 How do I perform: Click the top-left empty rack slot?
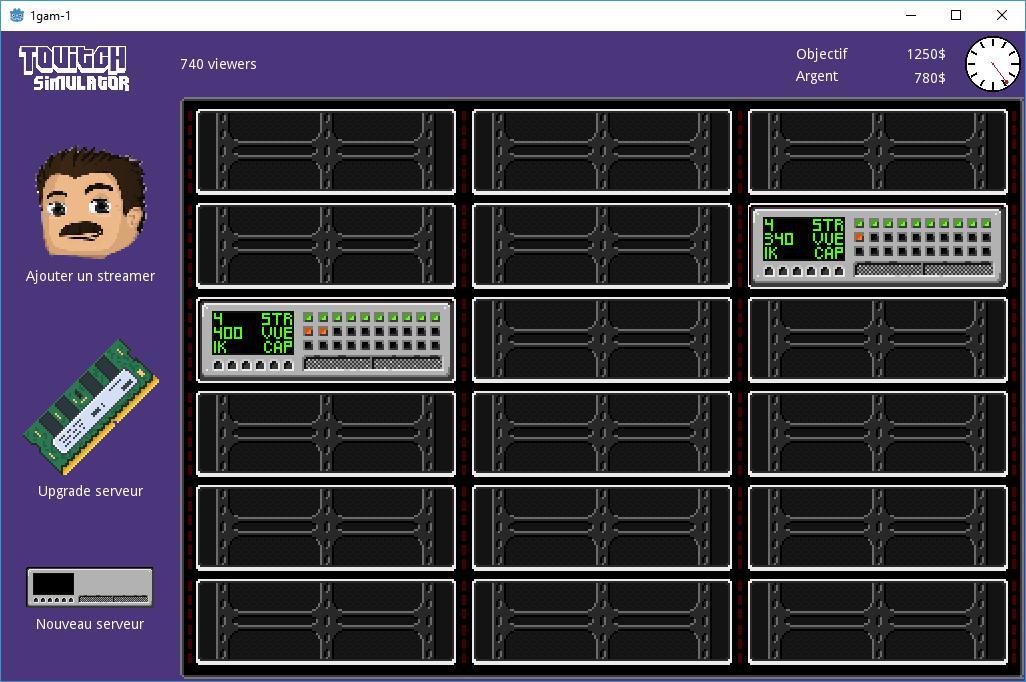[x=326, y=152]
